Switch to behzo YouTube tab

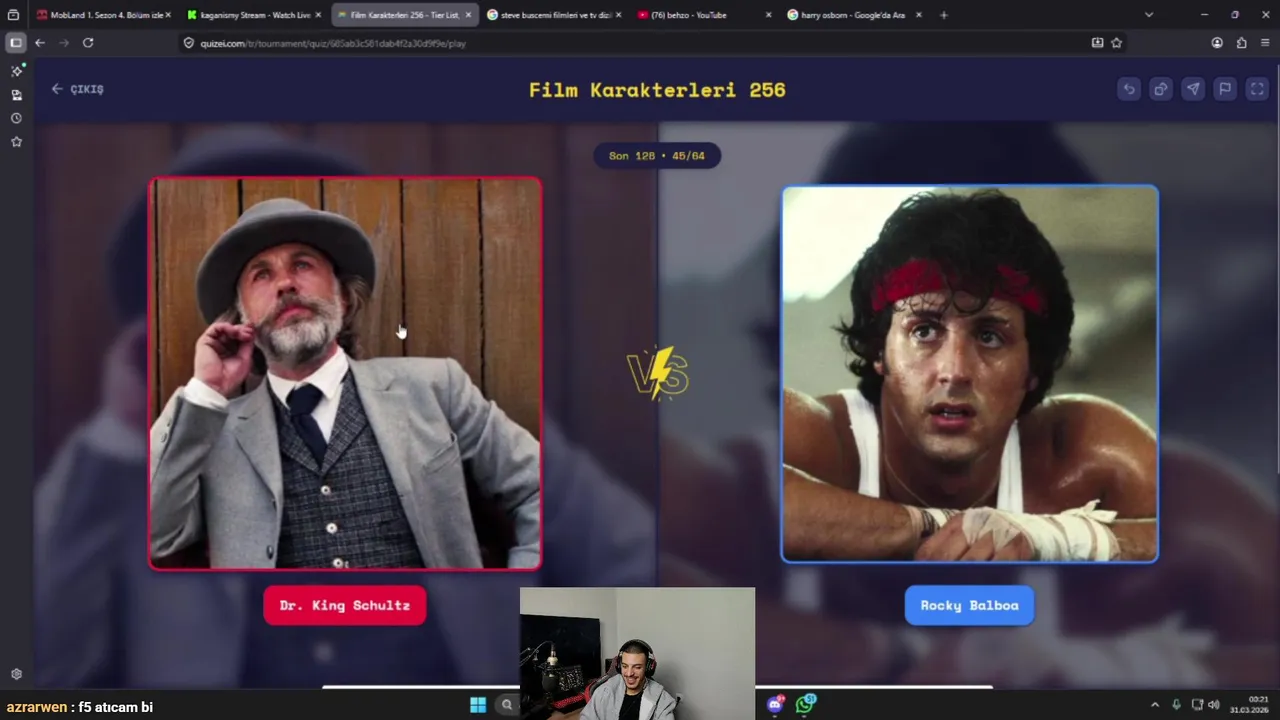click(703, 15)
